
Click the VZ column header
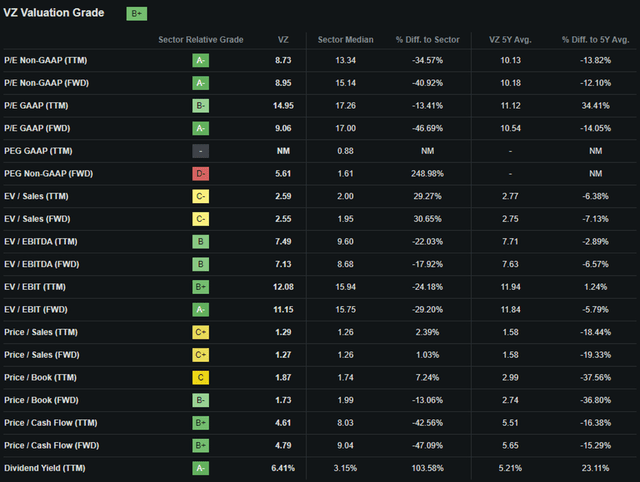click(x=283, y=40)
